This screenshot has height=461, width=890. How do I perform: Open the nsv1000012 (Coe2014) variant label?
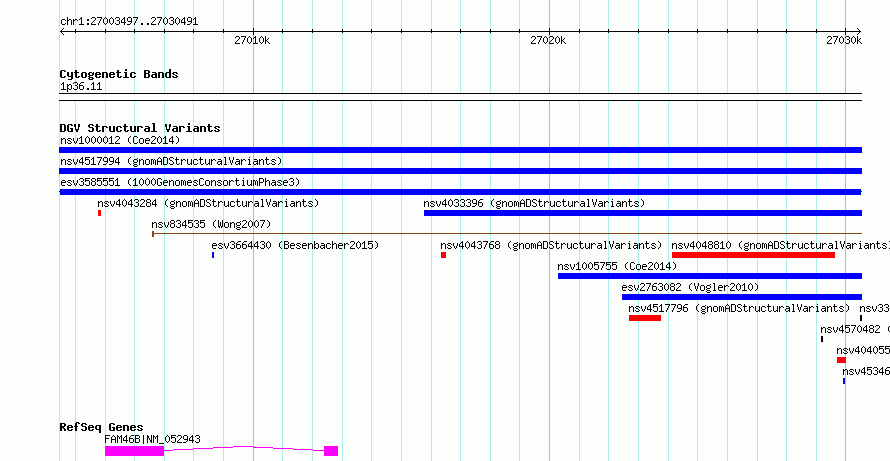(x=120, y=140)
